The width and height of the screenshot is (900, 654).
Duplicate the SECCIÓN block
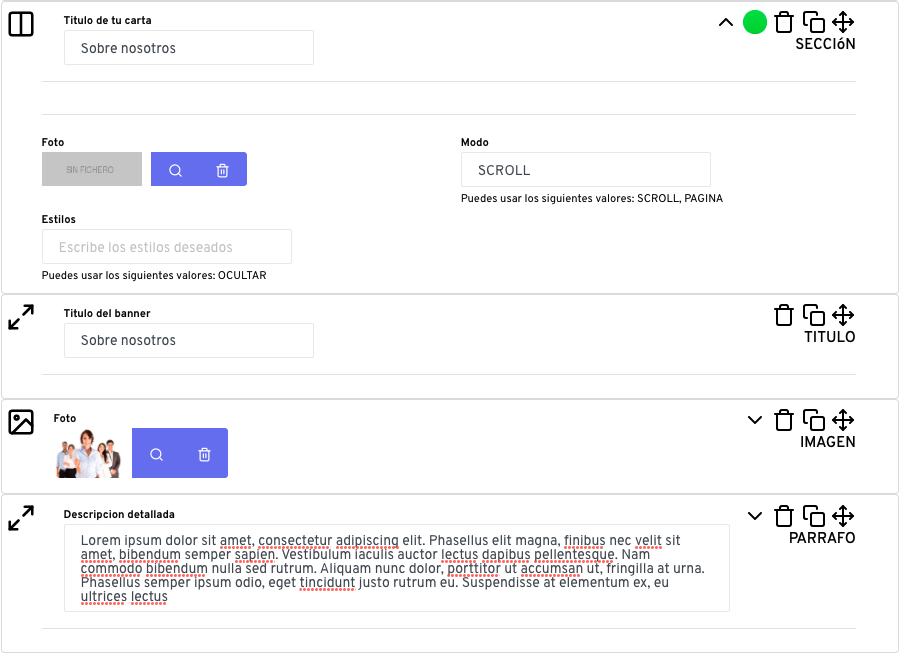(x=813, y=22)
